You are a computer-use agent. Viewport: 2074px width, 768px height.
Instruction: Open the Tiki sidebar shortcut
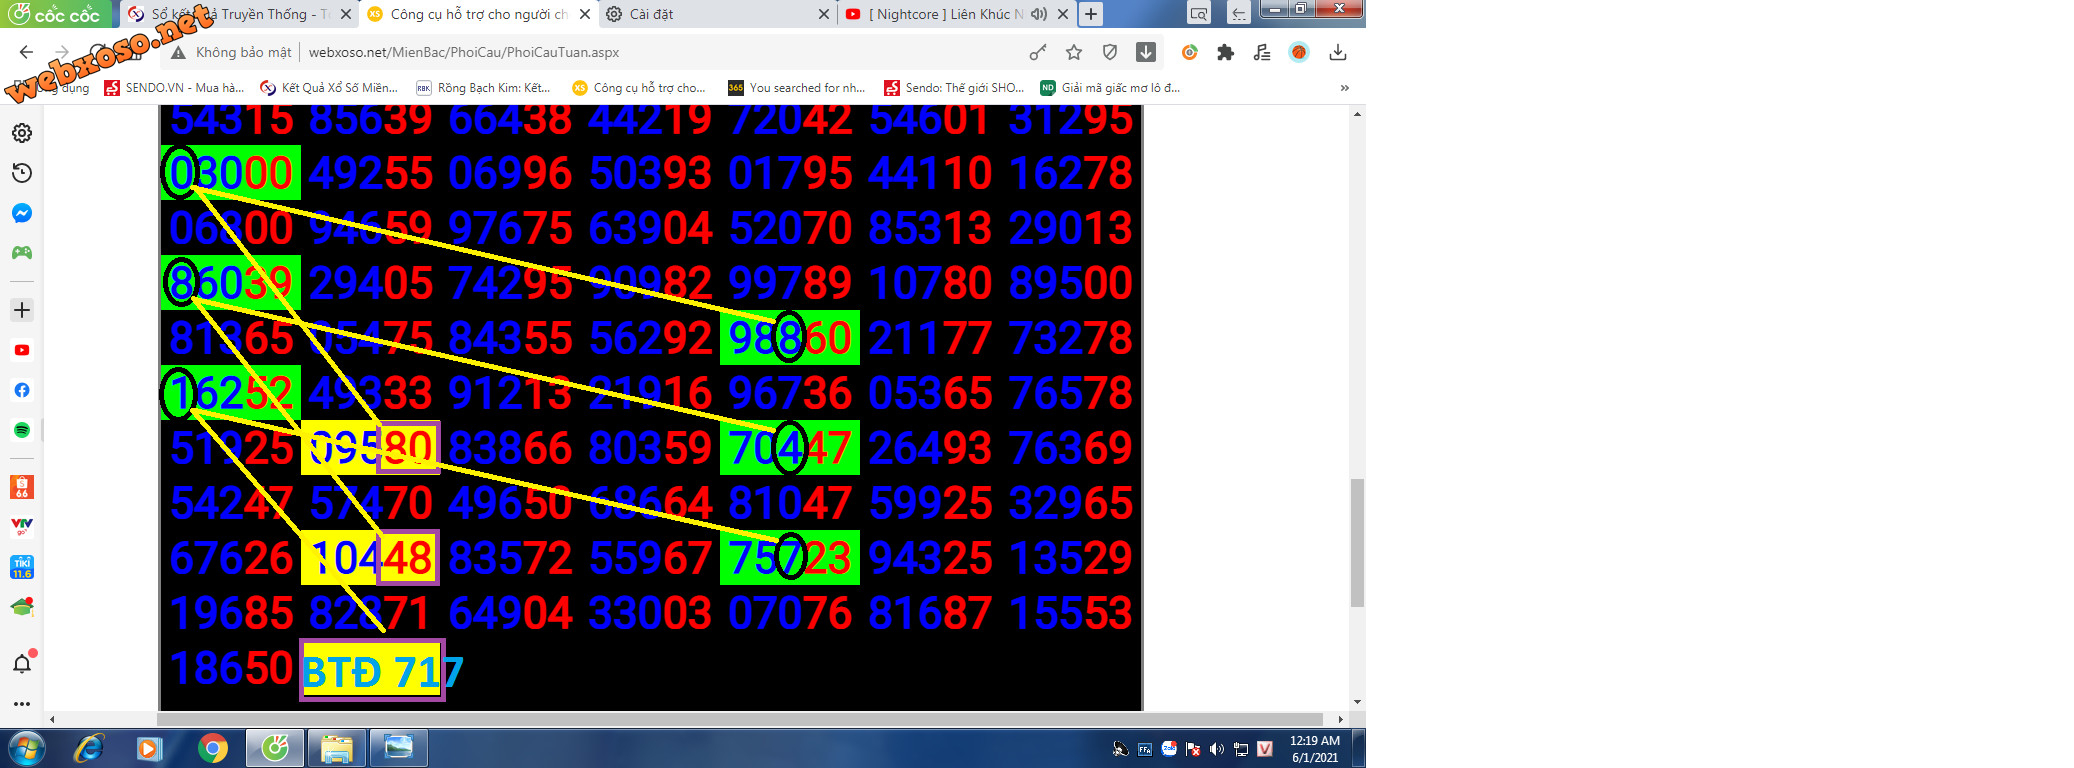(x=22, y=567)
